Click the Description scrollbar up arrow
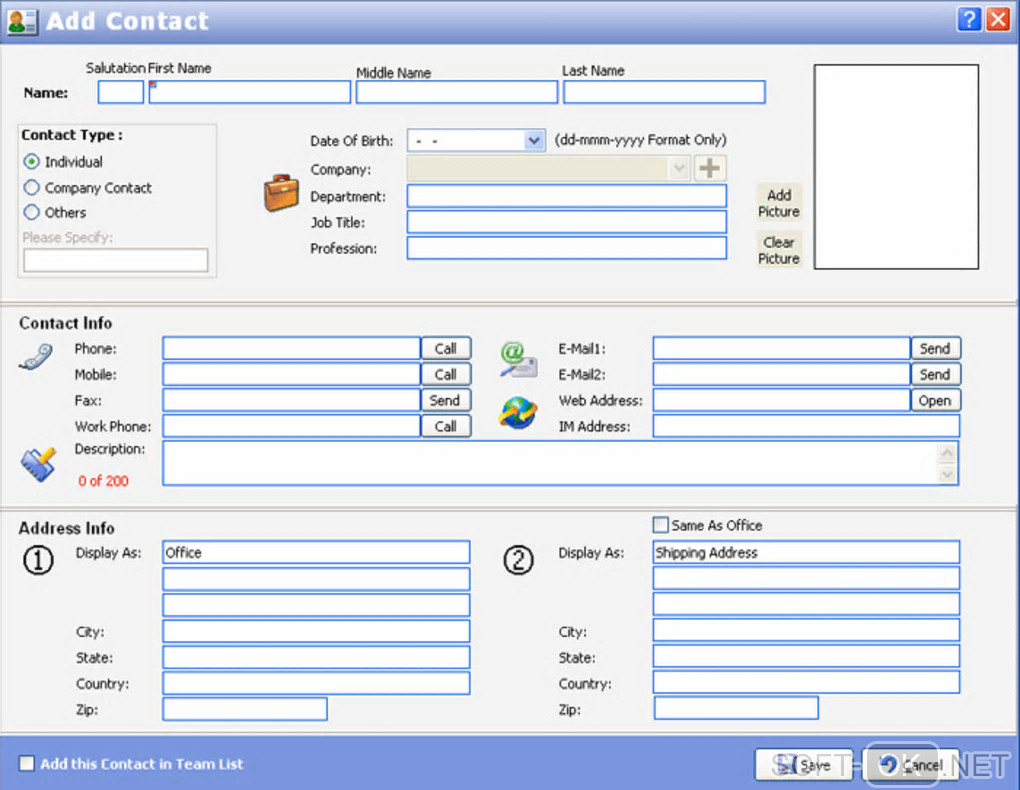 pyautogui.click(x=947, y=452)
